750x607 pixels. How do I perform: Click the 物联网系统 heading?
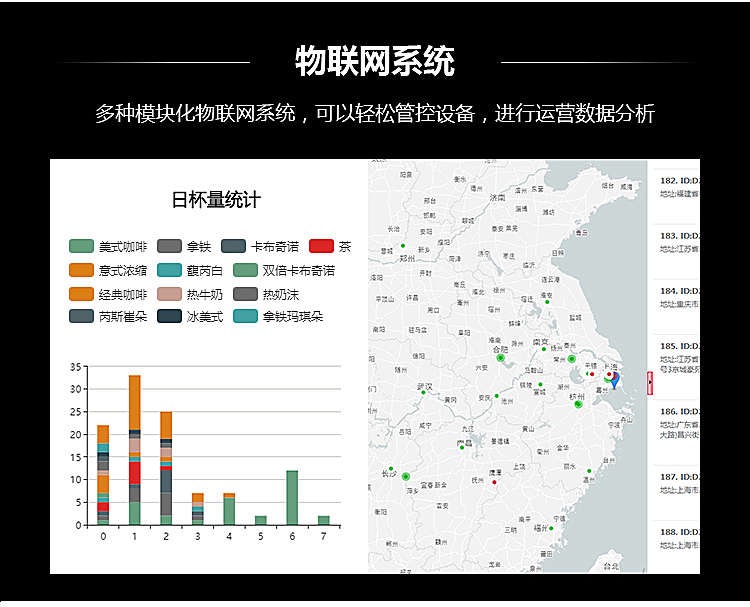[375, 61]
